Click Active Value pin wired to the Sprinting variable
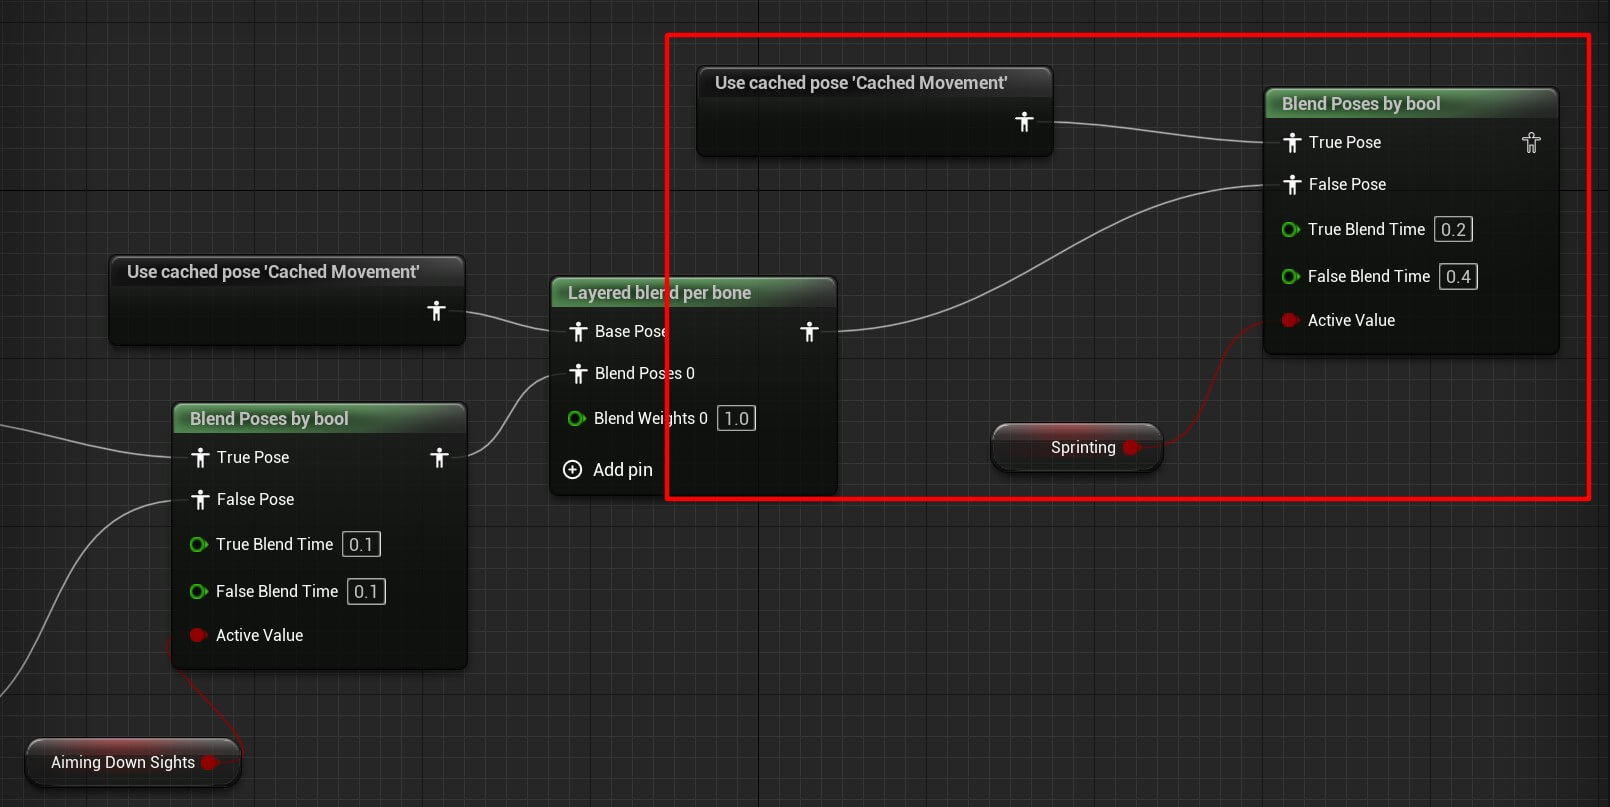The height and width of the screenshot is (807, 1610). [x=1290, y=320]
